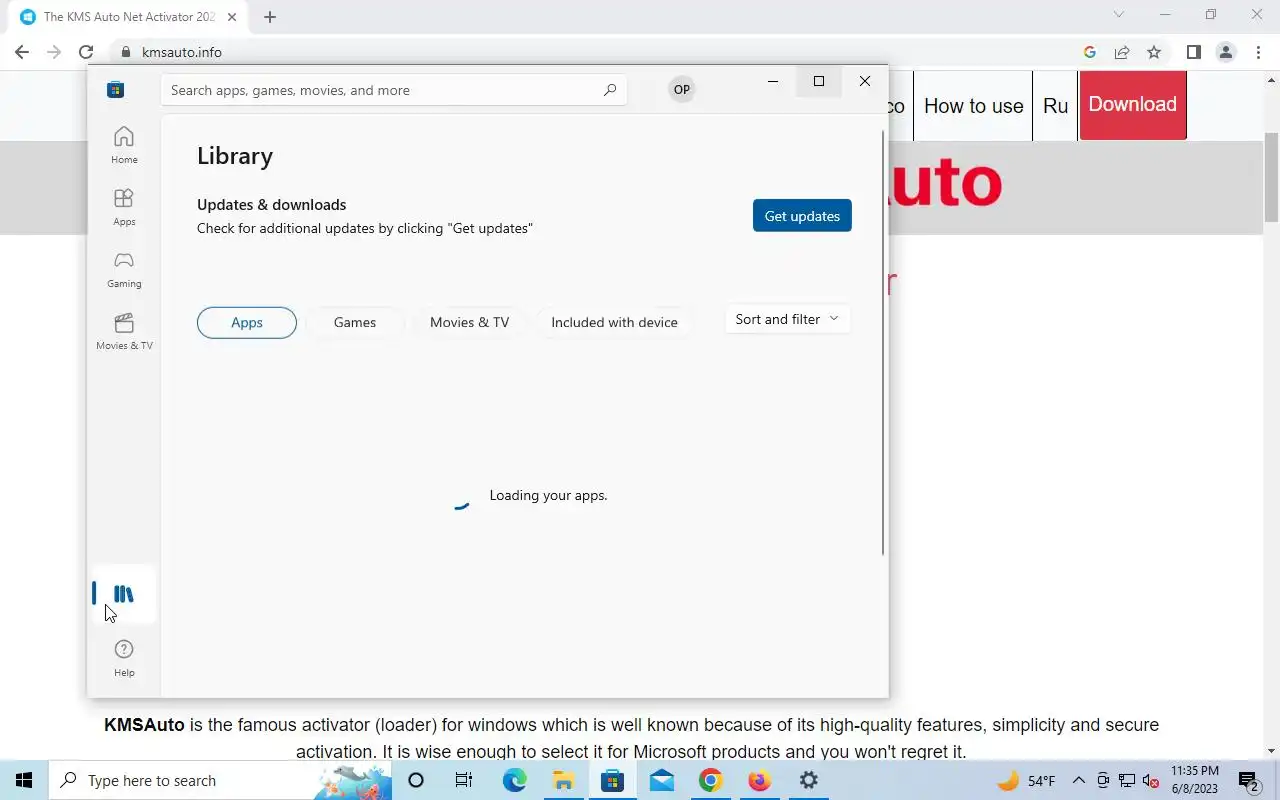1280x800 pixels.
Task: Open the Windows Start menu
Action: point(24,780)
